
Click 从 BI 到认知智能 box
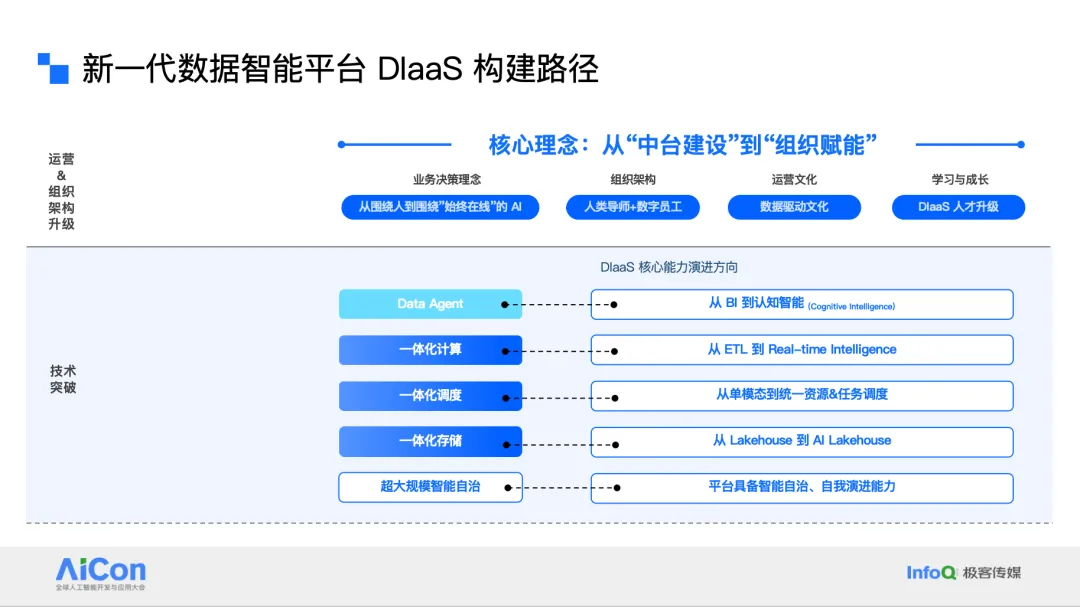[802, 304]
